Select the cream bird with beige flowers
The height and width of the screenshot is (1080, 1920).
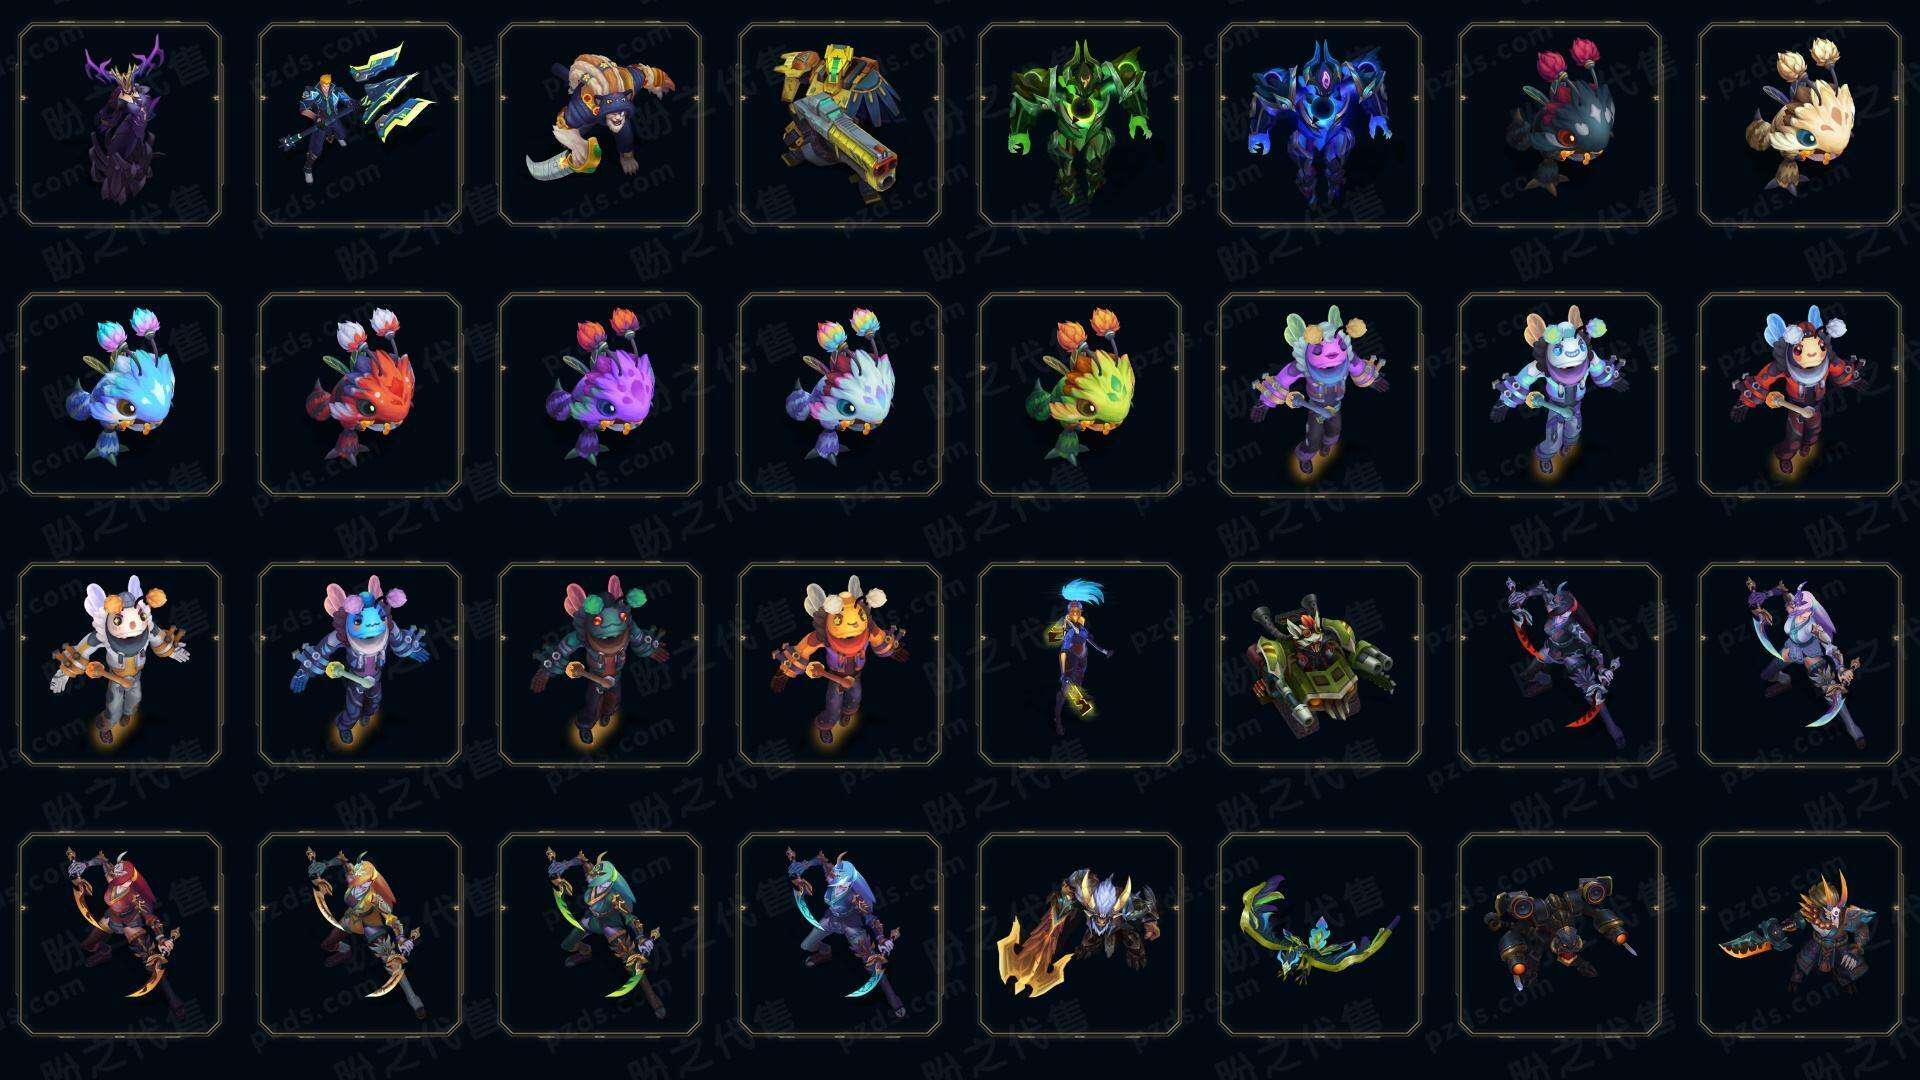[x=1800, y=125]
